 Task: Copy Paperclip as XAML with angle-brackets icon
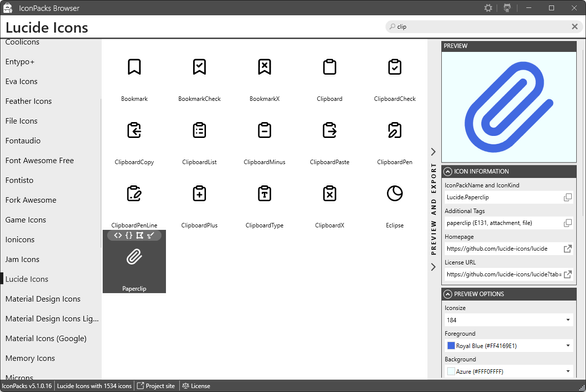point(118,235)
